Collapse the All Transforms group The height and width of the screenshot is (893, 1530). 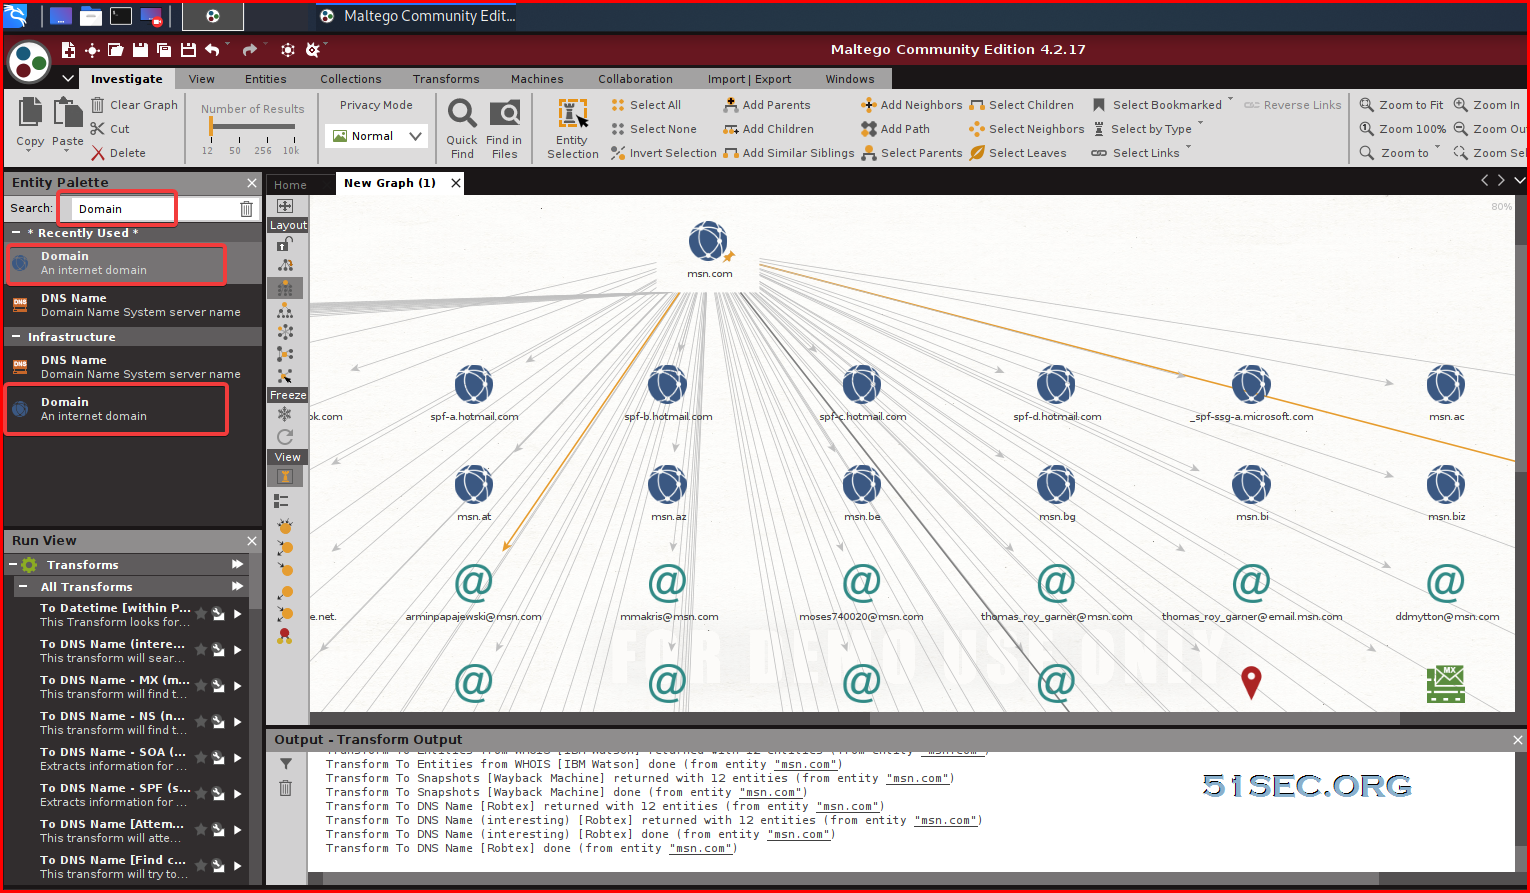[23, 587]
